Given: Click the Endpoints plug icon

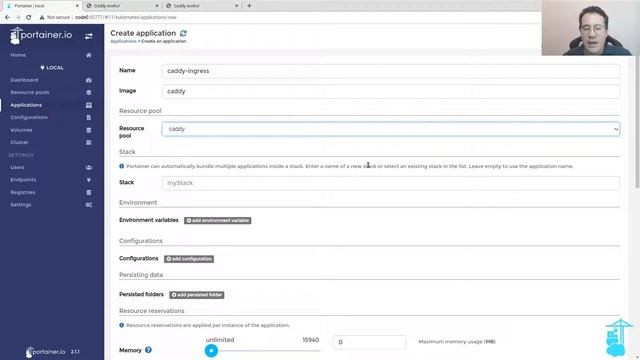Looking at the screenshot, I should (x=89, y=180).
